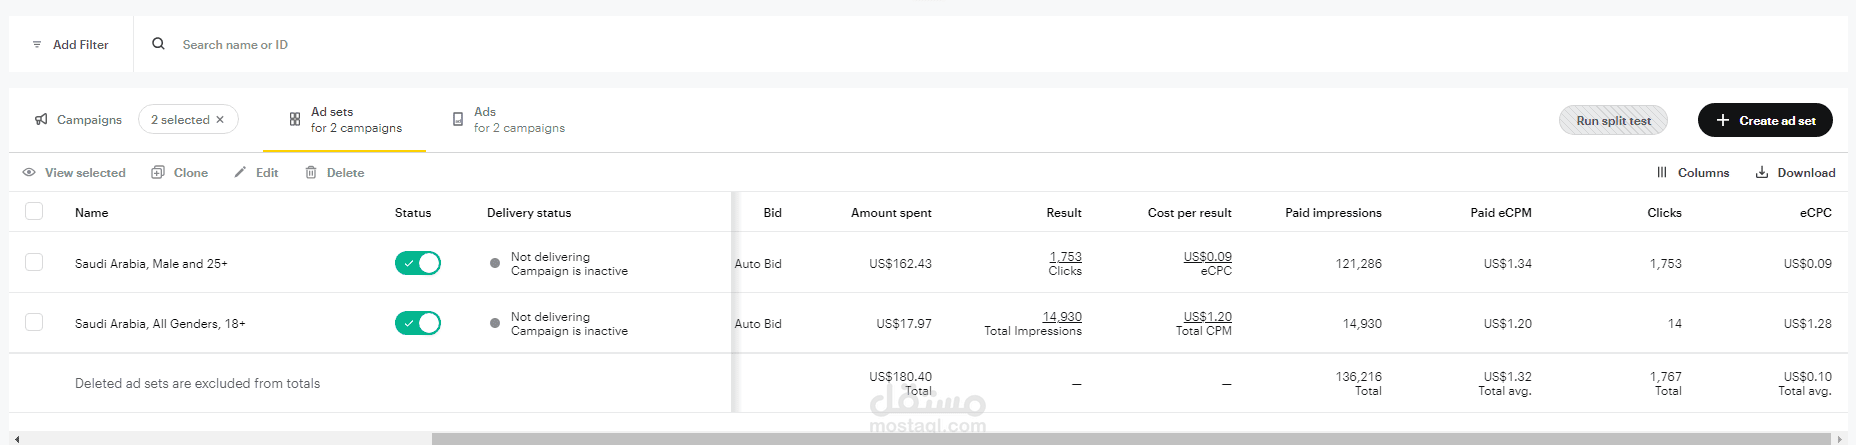Click the Edit action label

tap(267, 173)
